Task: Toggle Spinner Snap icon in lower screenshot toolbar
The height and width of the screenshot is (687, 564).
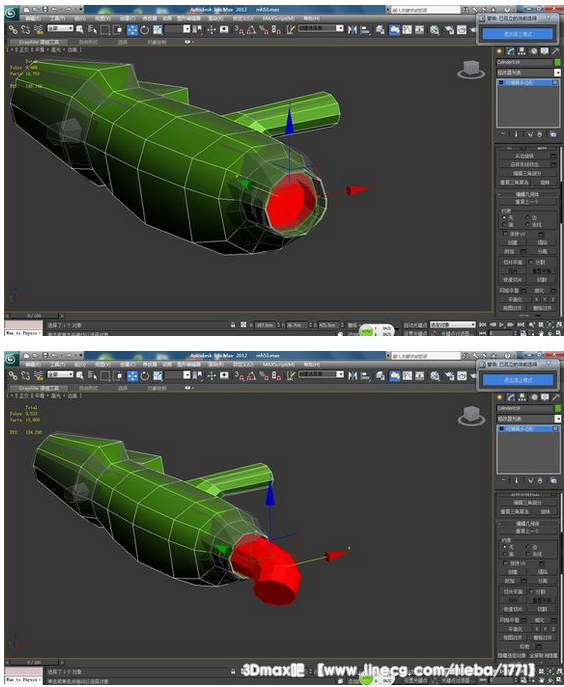Action: click(276, 375)
